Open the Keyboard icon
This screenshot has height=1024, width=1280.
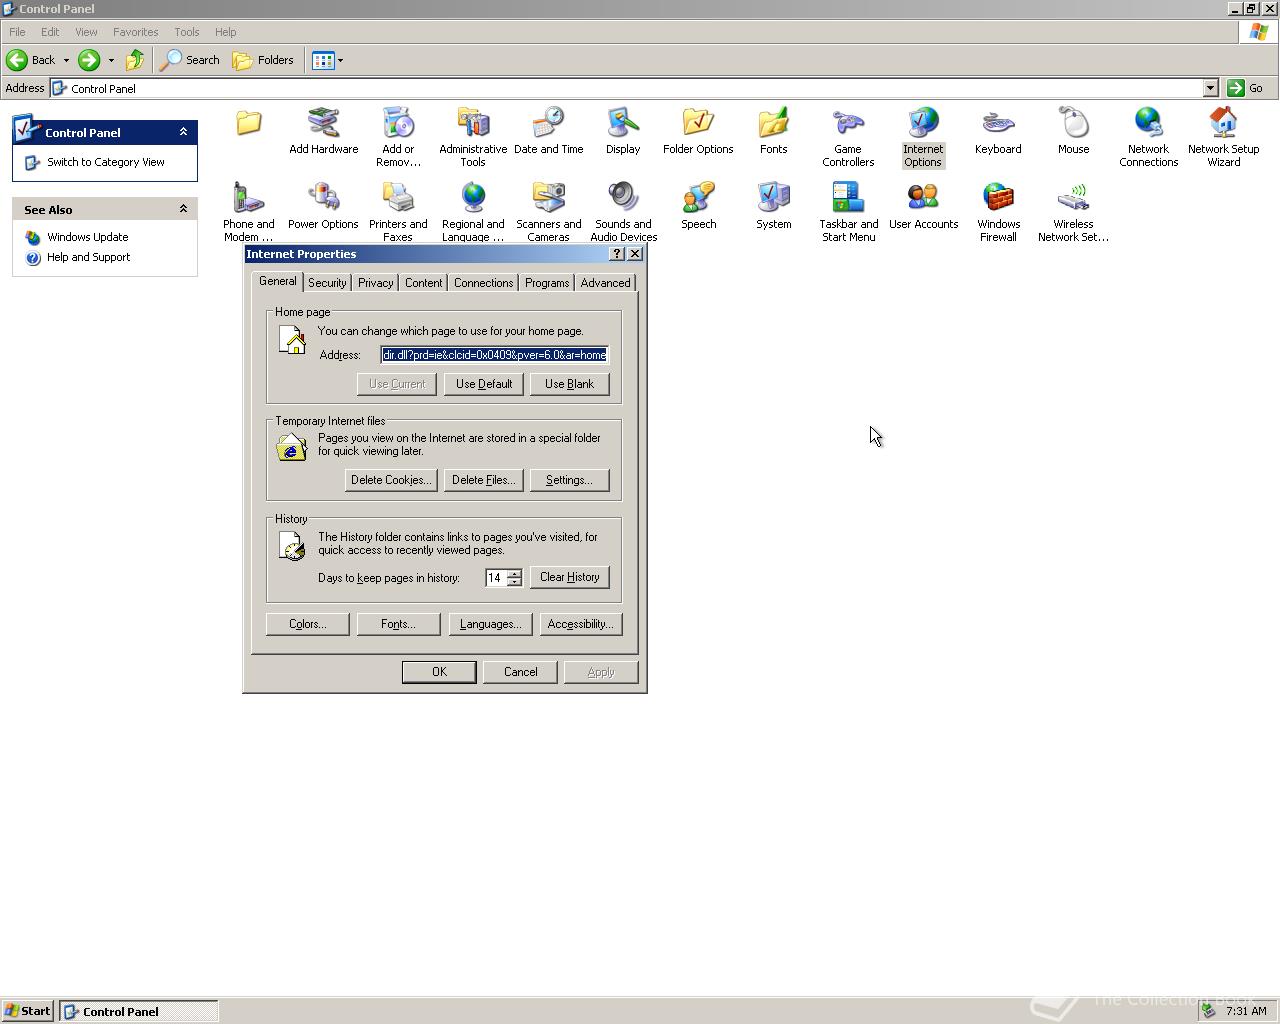point(998,131)
